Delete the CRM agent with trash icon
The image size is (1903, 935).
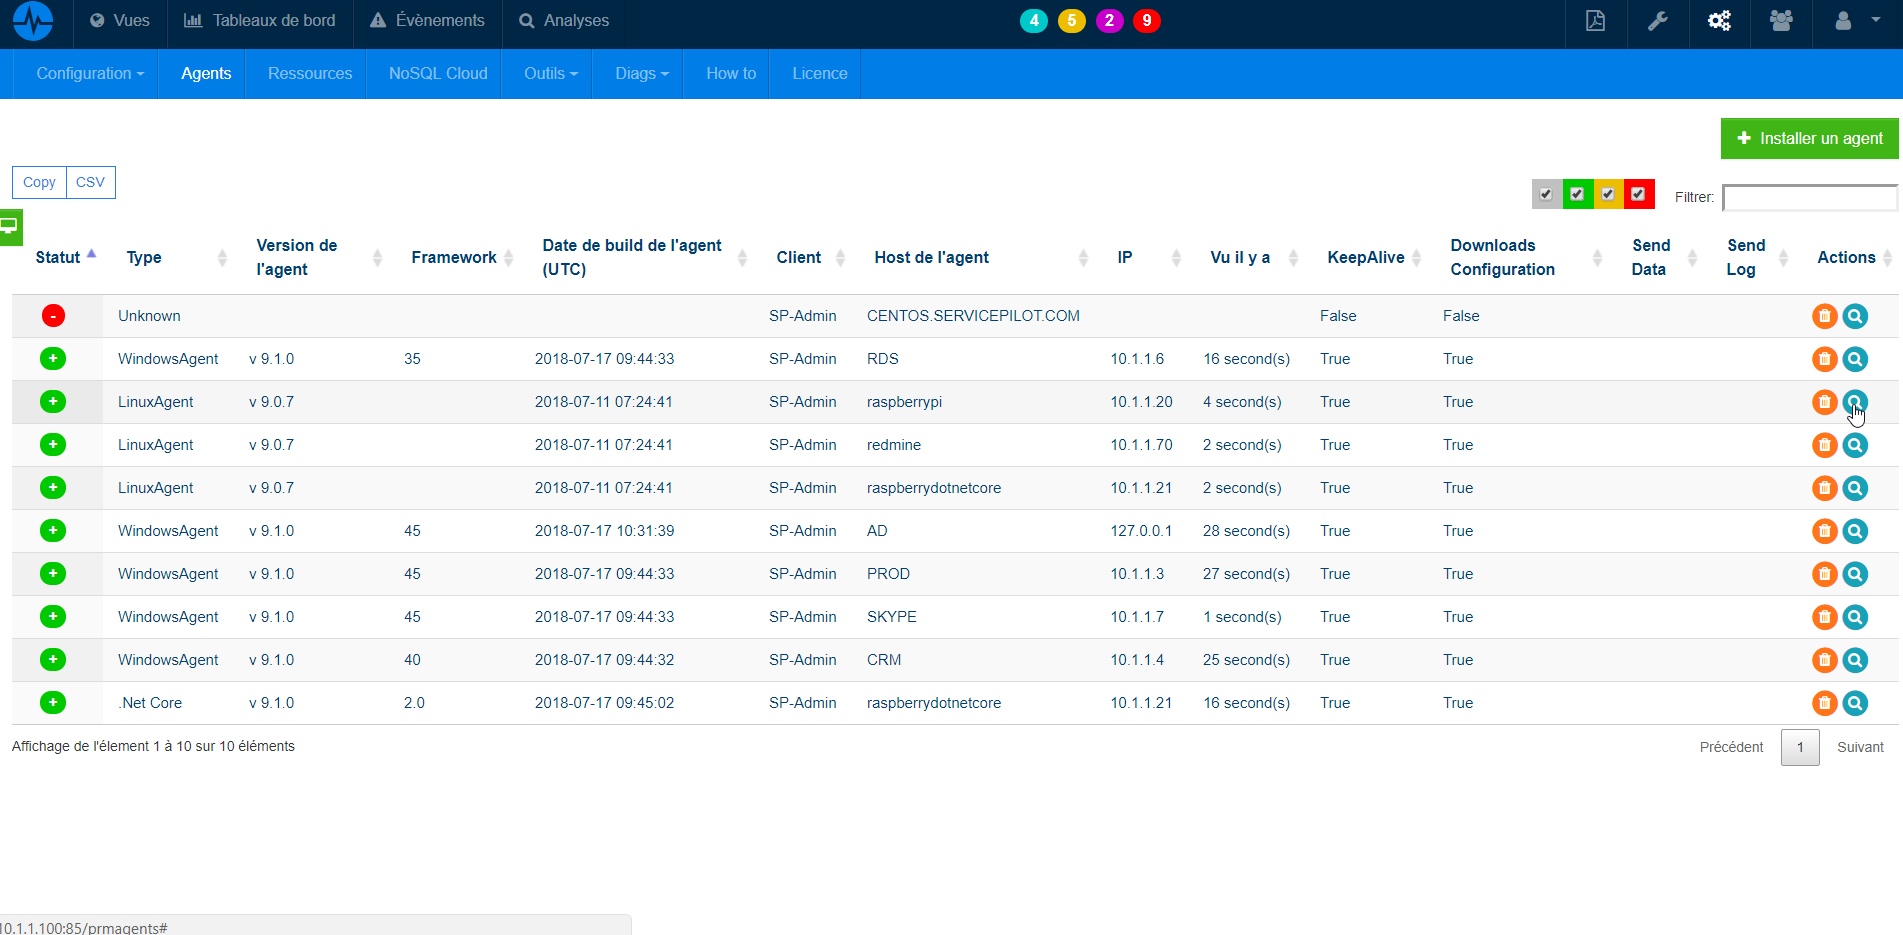click(1824, 659)
